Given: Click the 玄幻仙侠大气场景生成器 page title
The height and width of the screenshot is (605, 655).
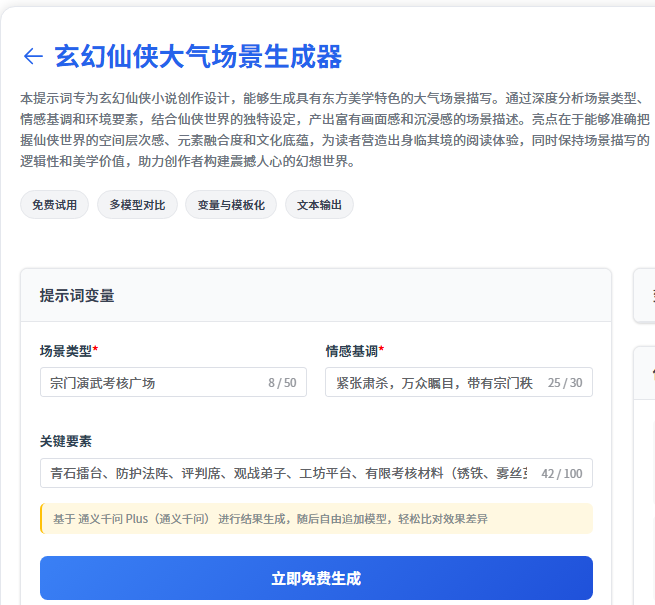Looking at the screenshot, I should 198,56.
